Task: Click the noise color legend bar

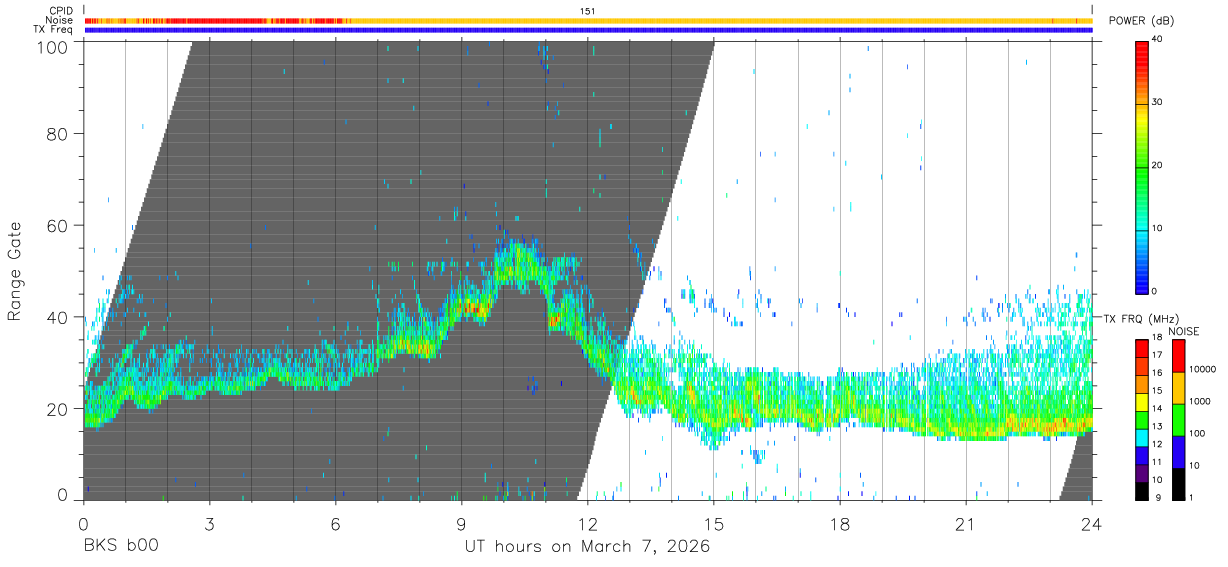Action: coord(1178,419)
